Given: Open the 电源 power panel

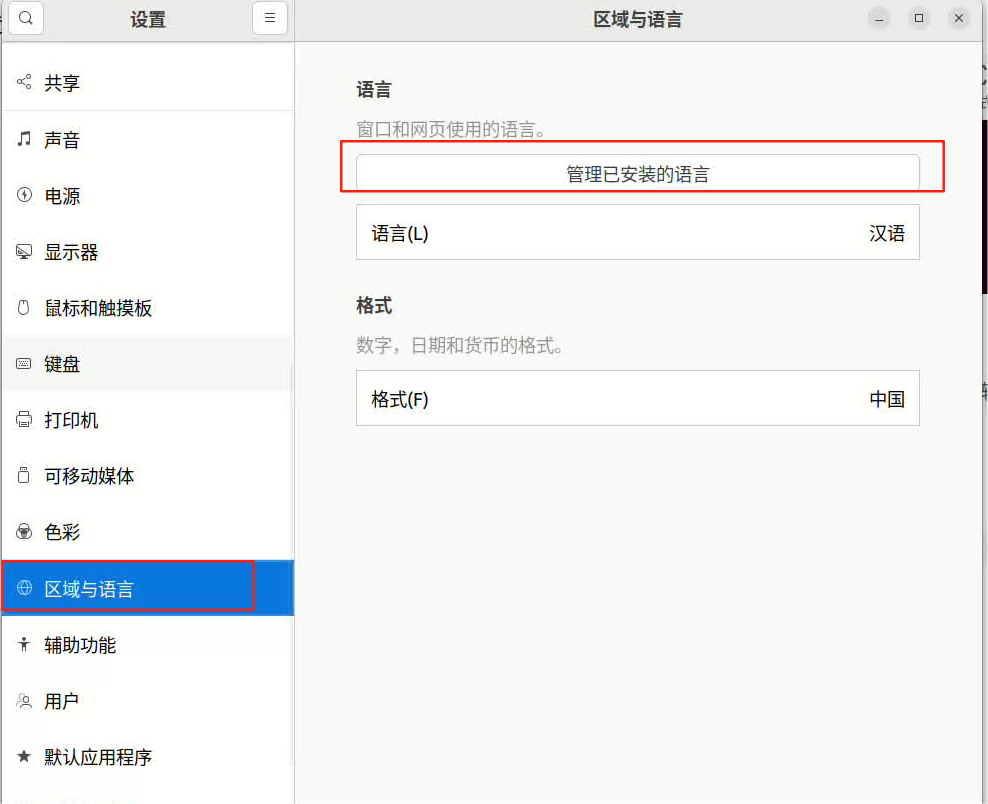Looking at the screenshot, I should click(148, 196).
